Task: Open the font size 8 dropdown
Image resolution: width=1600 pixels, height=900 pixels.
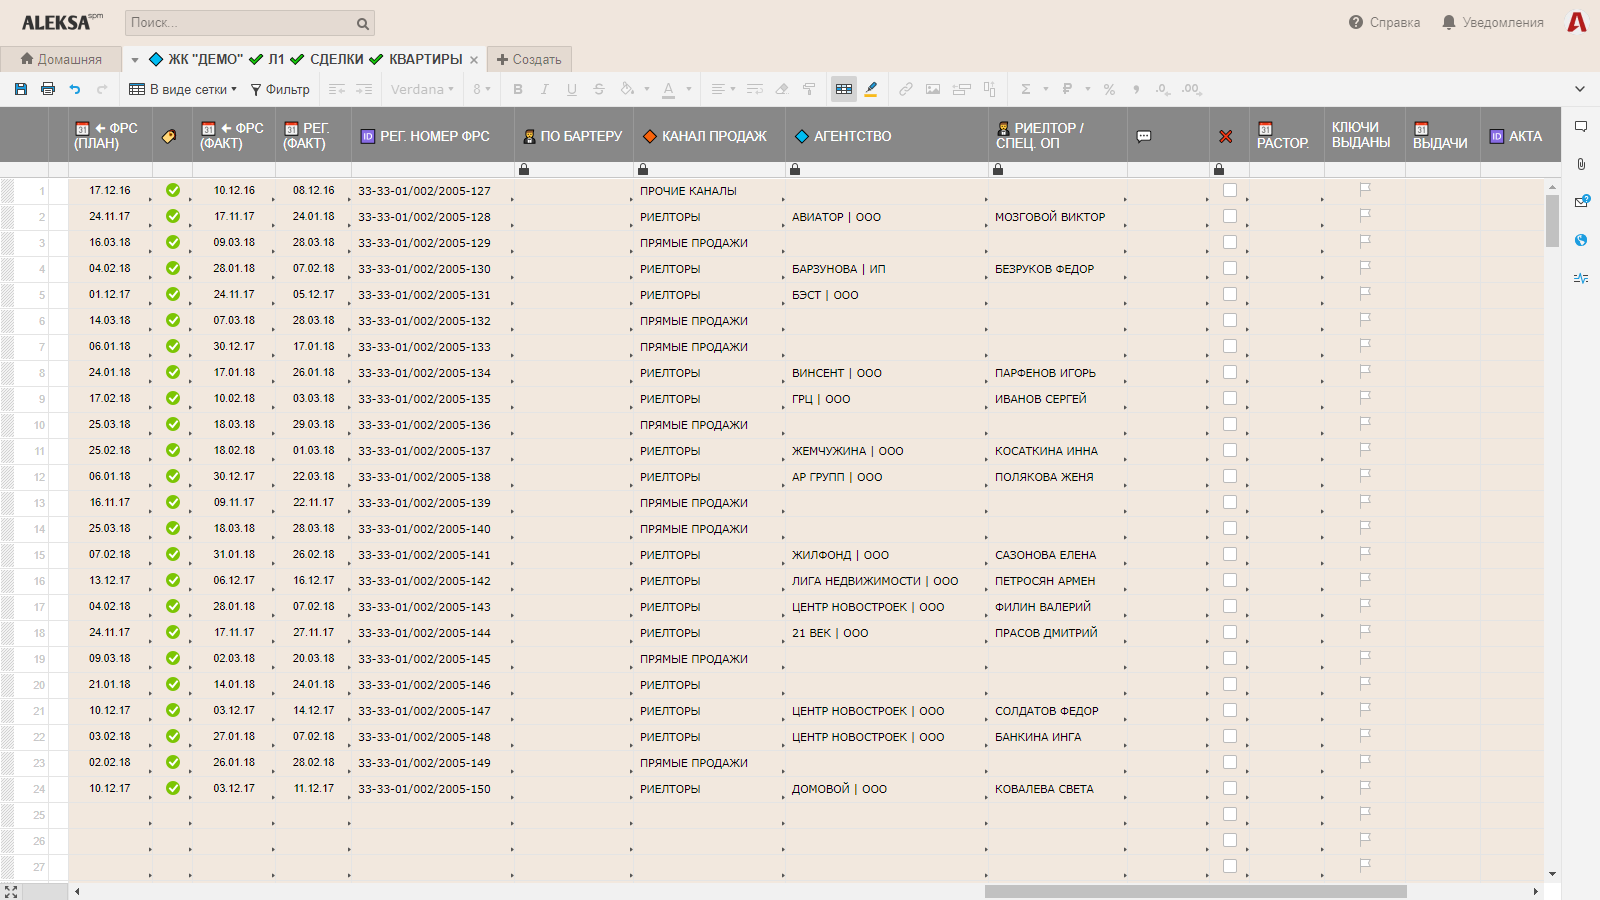Action: click(x=482, y=89)
